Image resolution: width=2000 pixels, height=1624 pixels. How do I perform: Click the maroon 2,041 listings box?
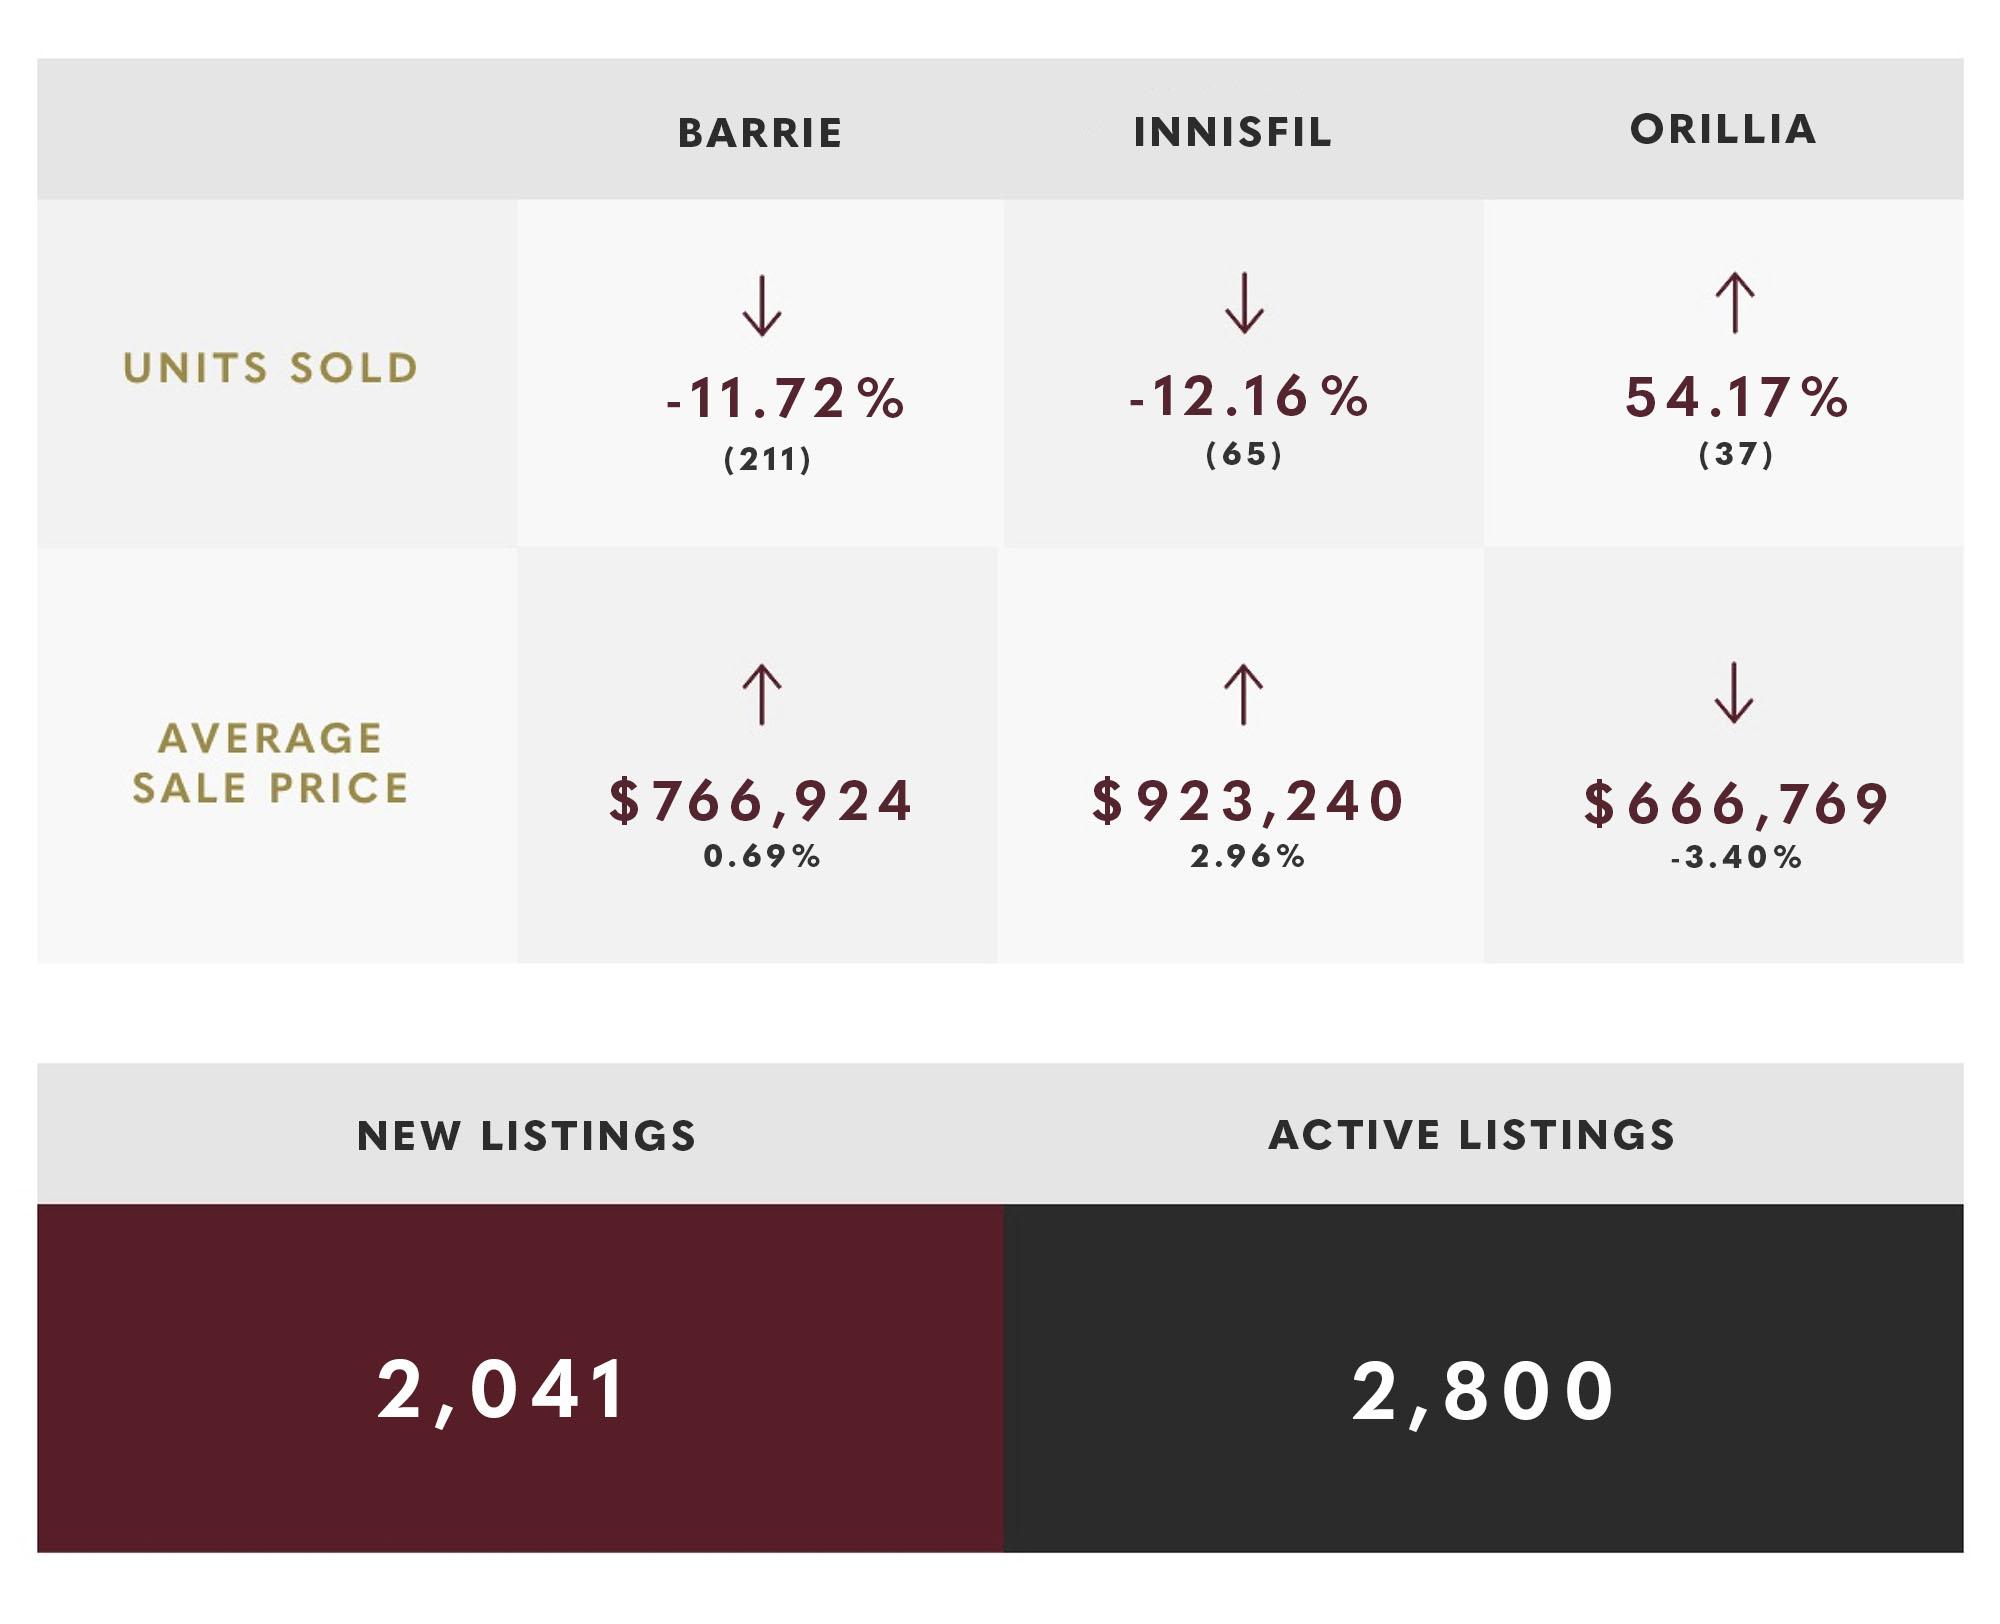click(x=520, y=1378)
